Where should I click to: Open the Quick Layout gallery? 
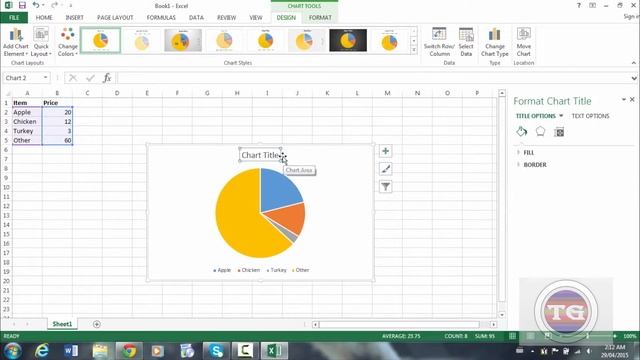point(41,42)
